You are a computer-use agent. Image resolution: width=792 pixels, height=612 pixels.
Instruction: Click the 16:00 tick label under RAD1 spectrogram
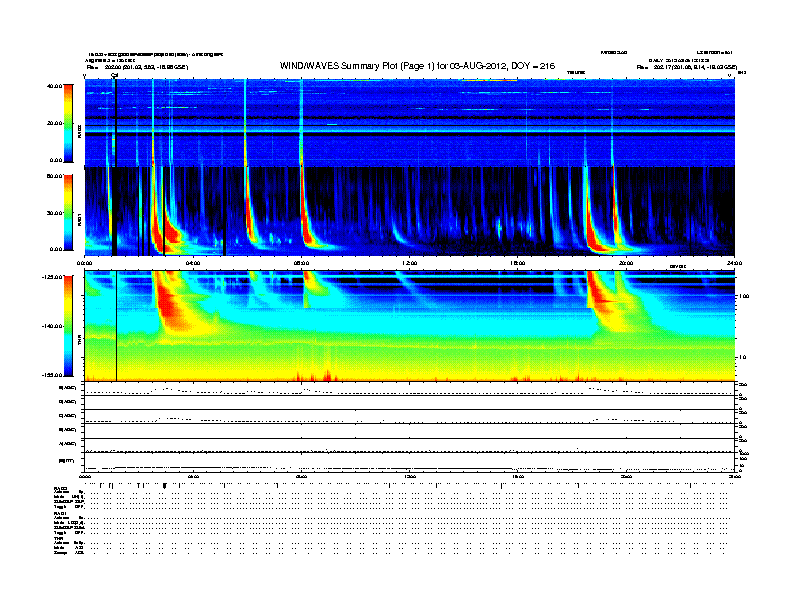point(518,263)
